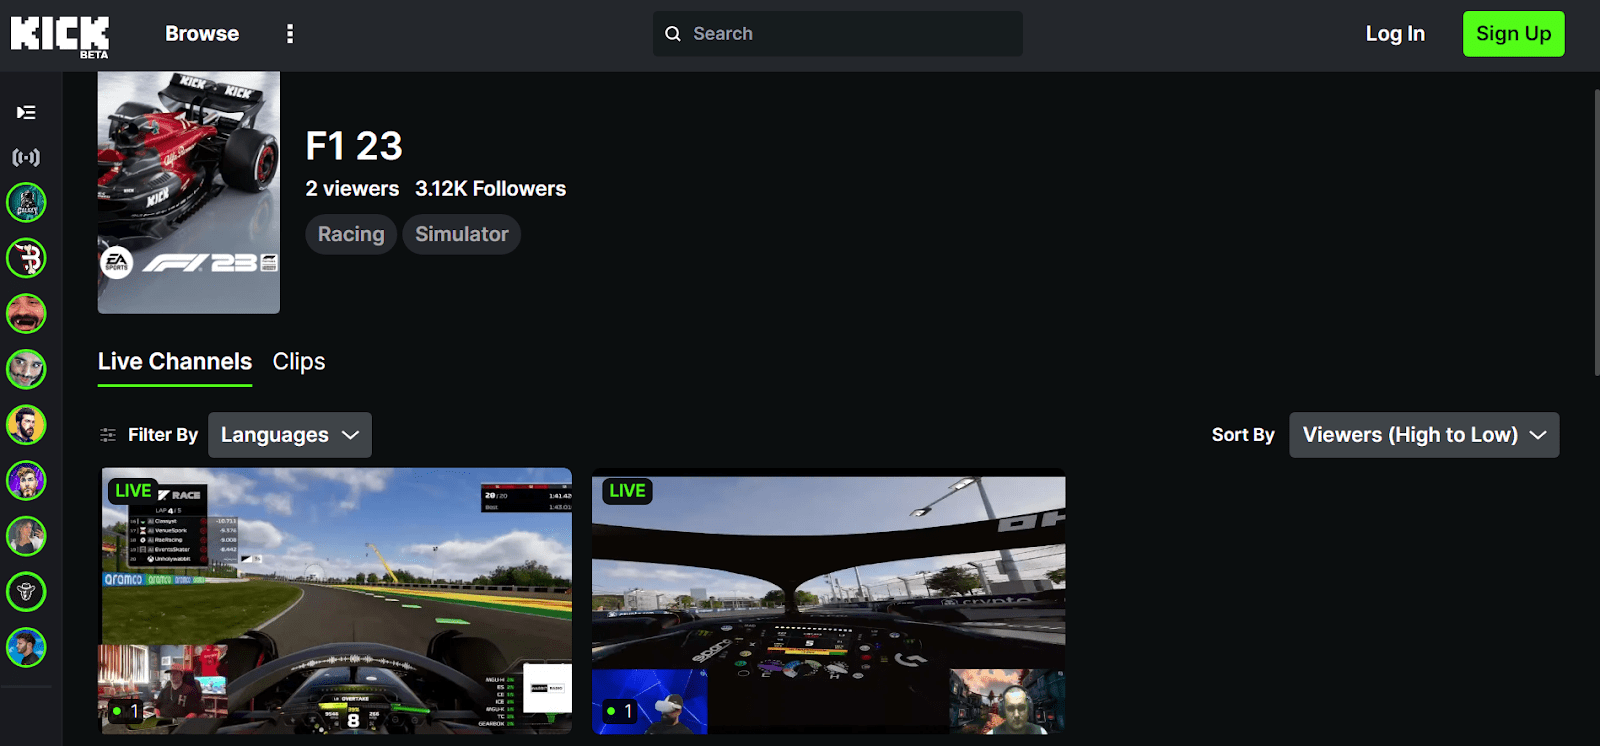Open the three-dot more options menu

tap(290, 34)
